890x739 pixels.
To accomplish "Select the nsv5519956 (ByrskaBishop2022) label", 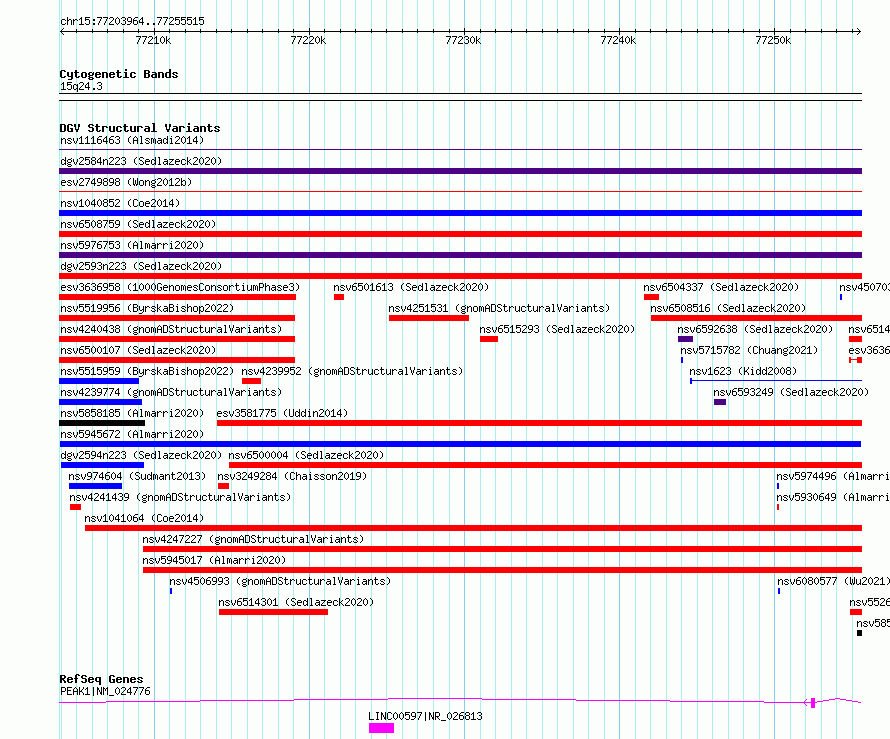I will coord(147,308).
